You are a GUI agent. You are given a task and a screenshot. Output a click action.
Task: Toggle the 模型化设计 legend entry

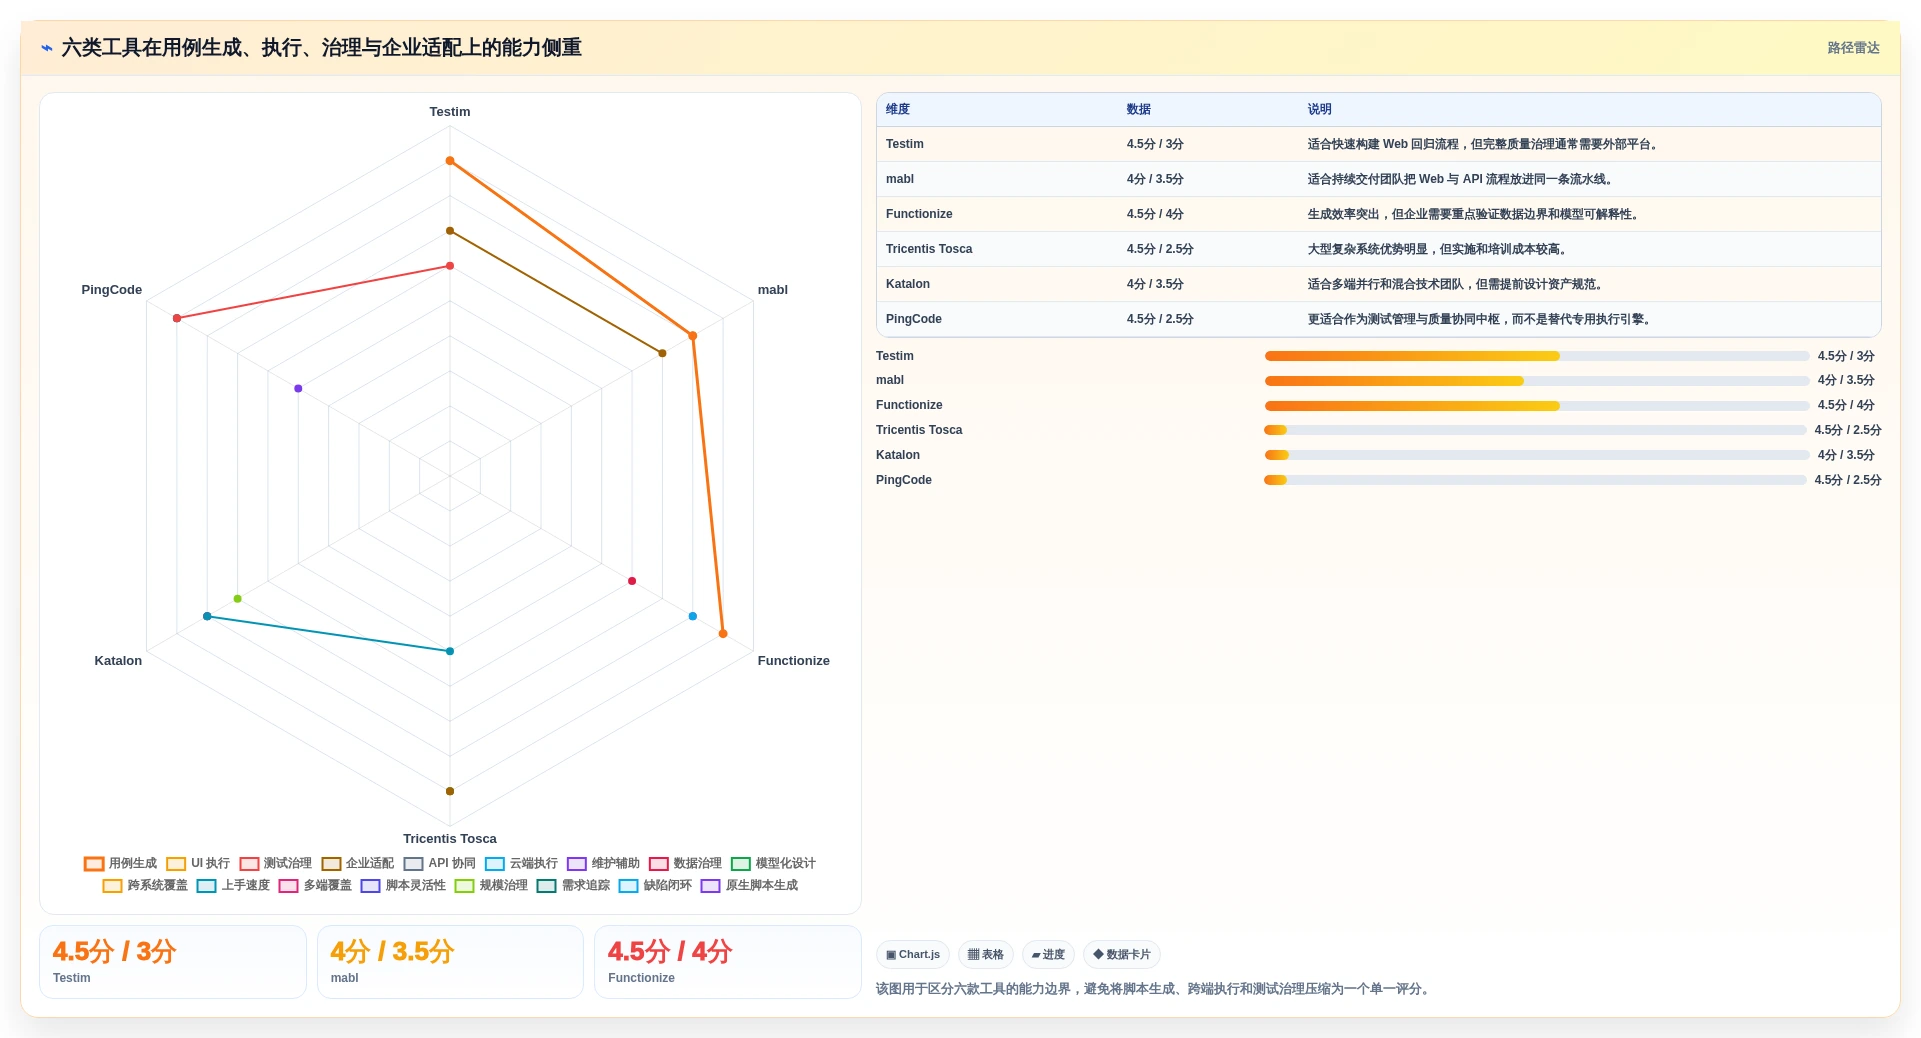point(773,863)
